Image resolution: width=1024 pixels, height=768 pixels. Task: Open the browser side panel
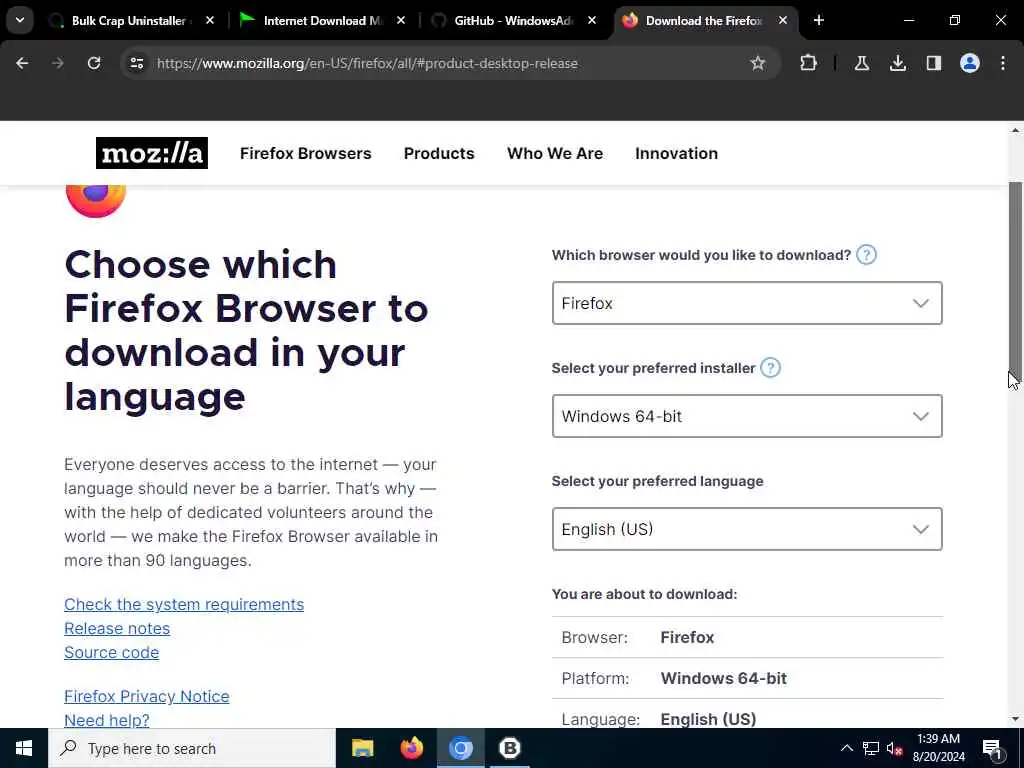934,63
